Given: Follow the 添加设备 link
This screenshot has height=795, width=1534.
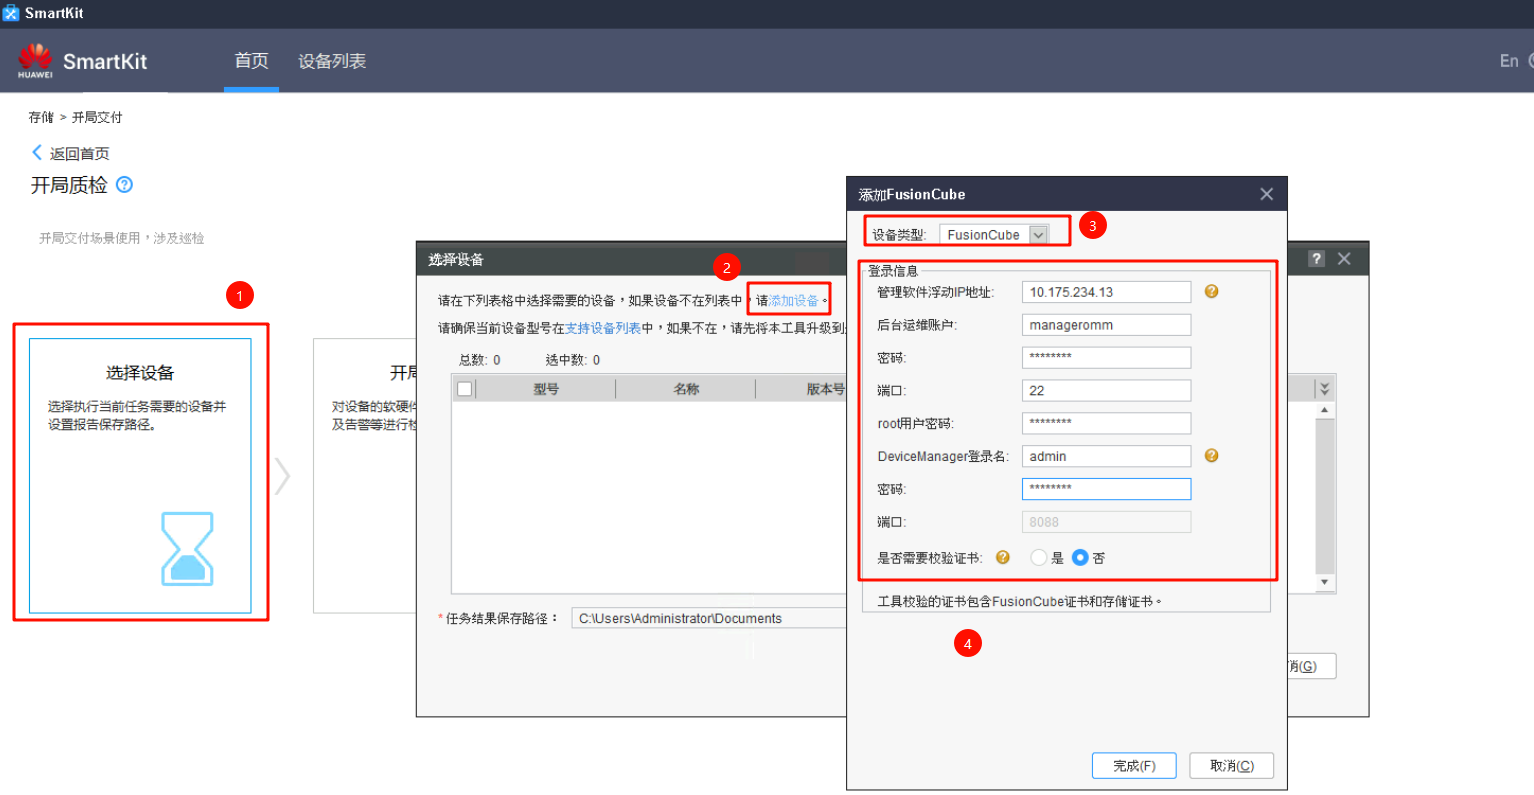Looking at the screenshot, I should pyautogui.click(x=793, y=300).
